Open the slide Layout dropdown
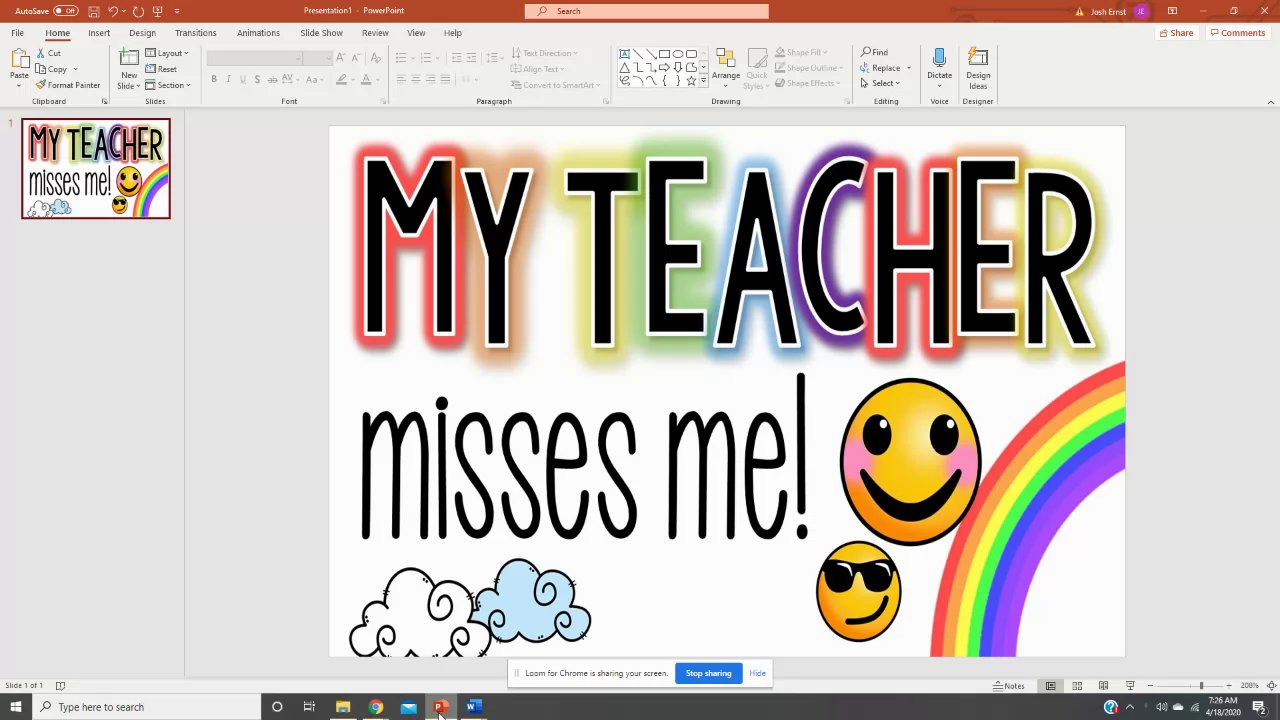Viewport: 1280px width, 720px height. pyautogui.click(x=167, y=53)
